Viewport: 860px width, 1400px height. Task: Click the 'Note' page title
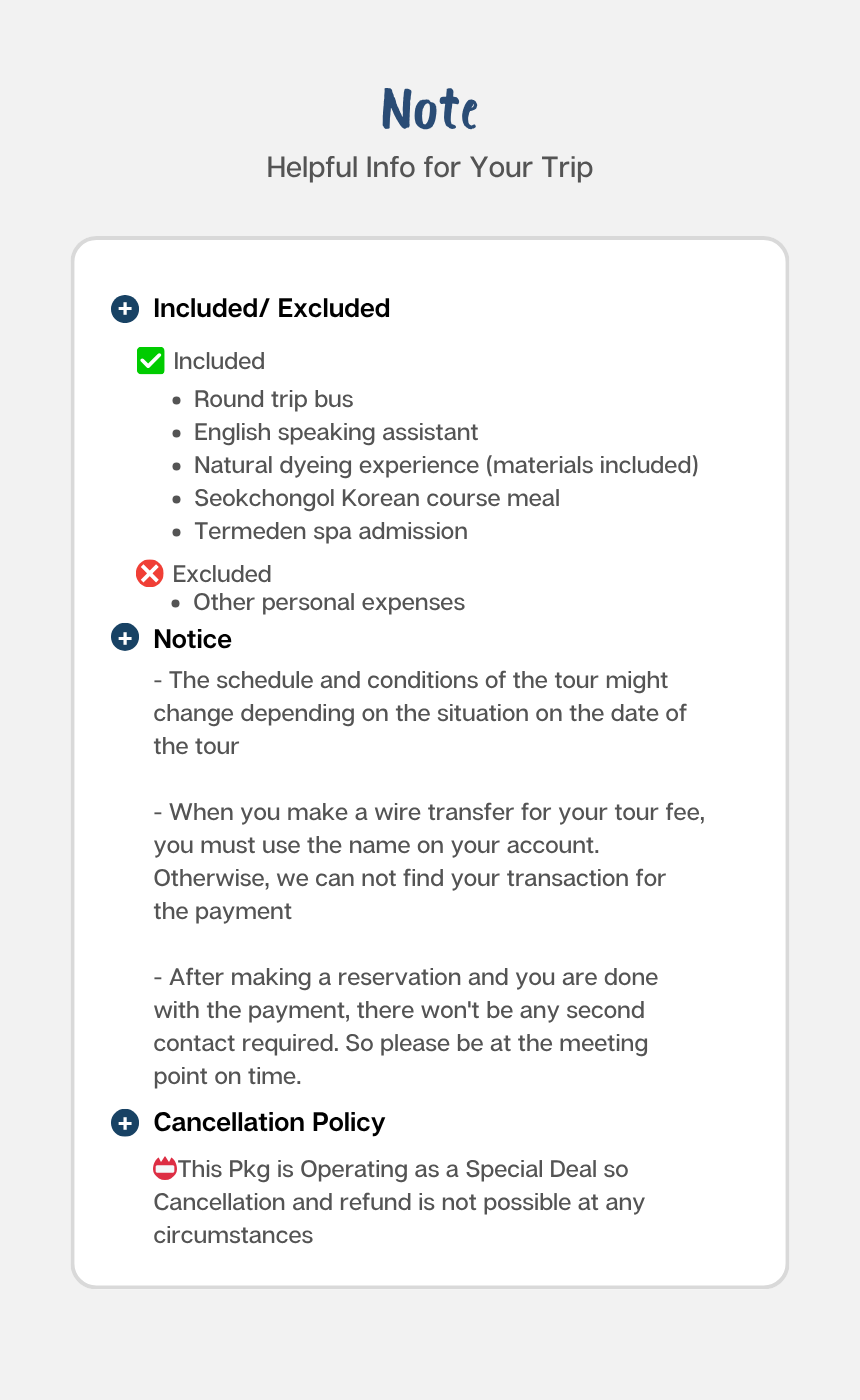point(430,109)
